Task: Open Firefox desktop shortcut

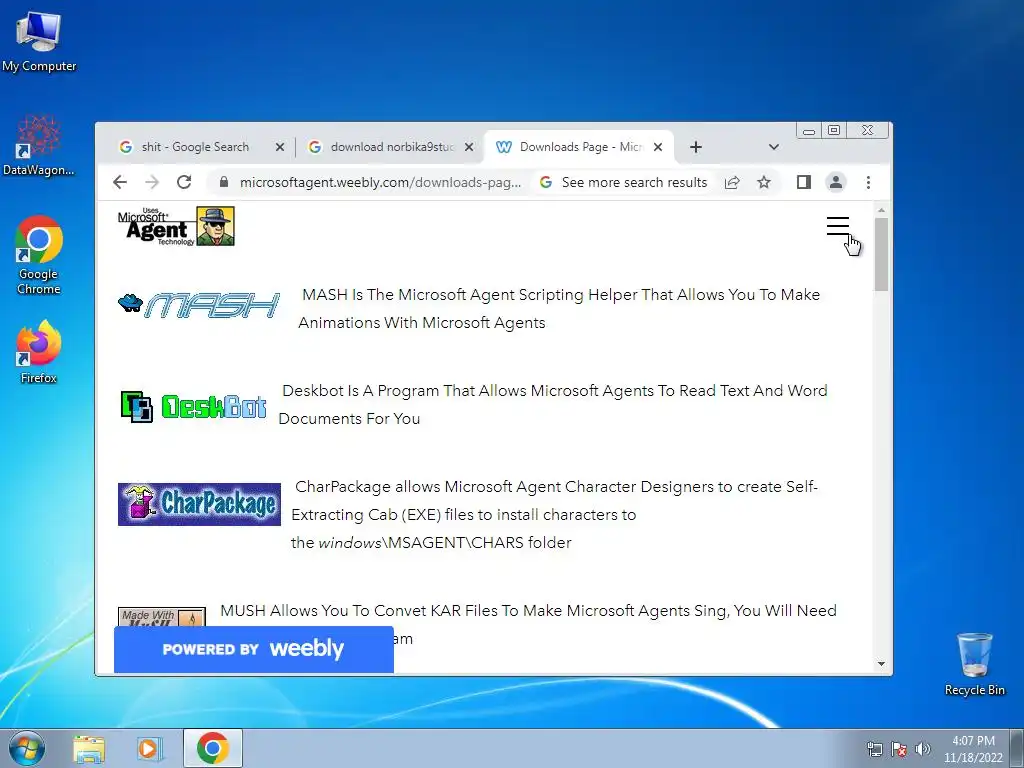Action: (x=39, y=351)
